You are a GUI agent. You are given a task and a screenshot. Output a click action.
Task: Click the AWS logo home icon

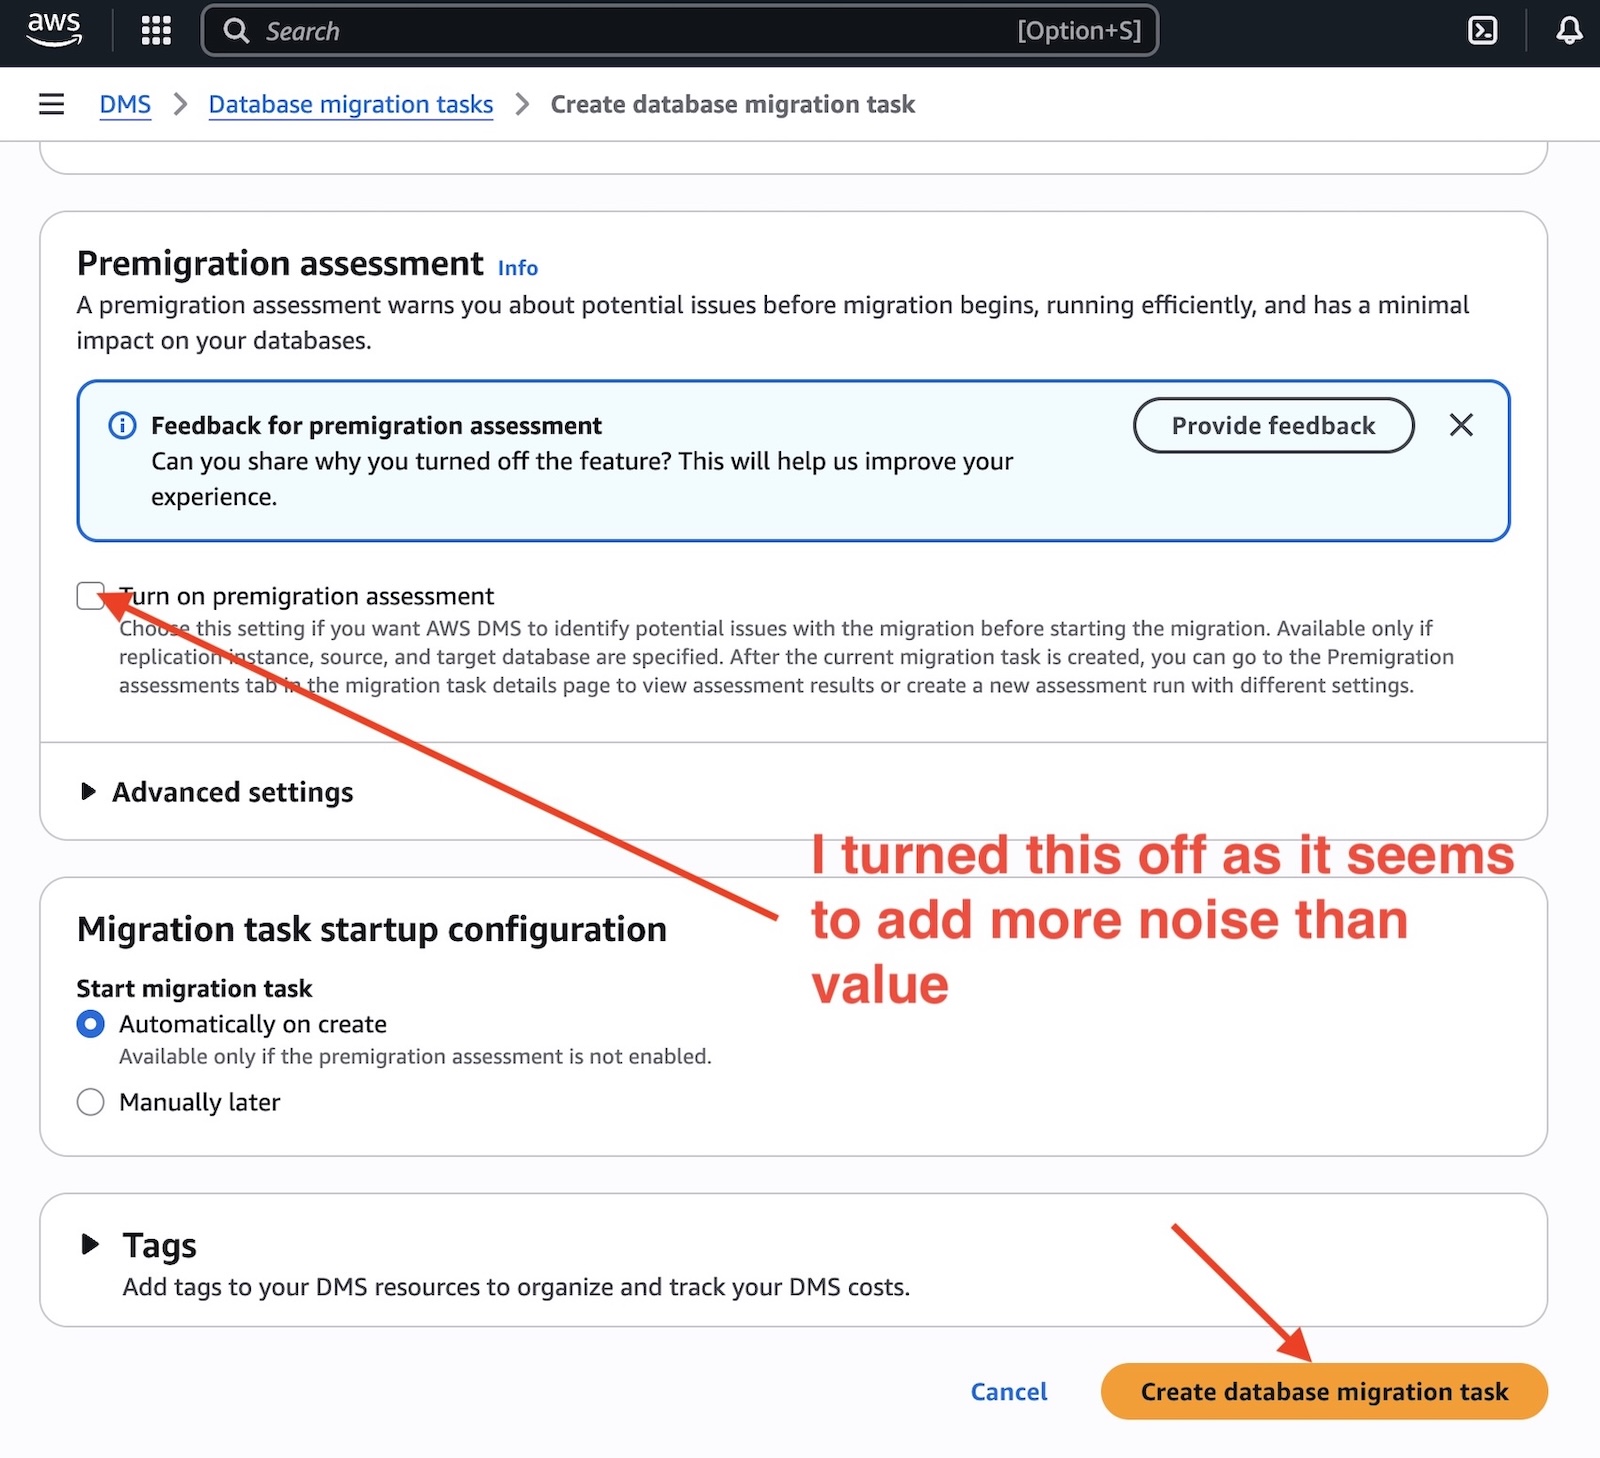(54, 30)
